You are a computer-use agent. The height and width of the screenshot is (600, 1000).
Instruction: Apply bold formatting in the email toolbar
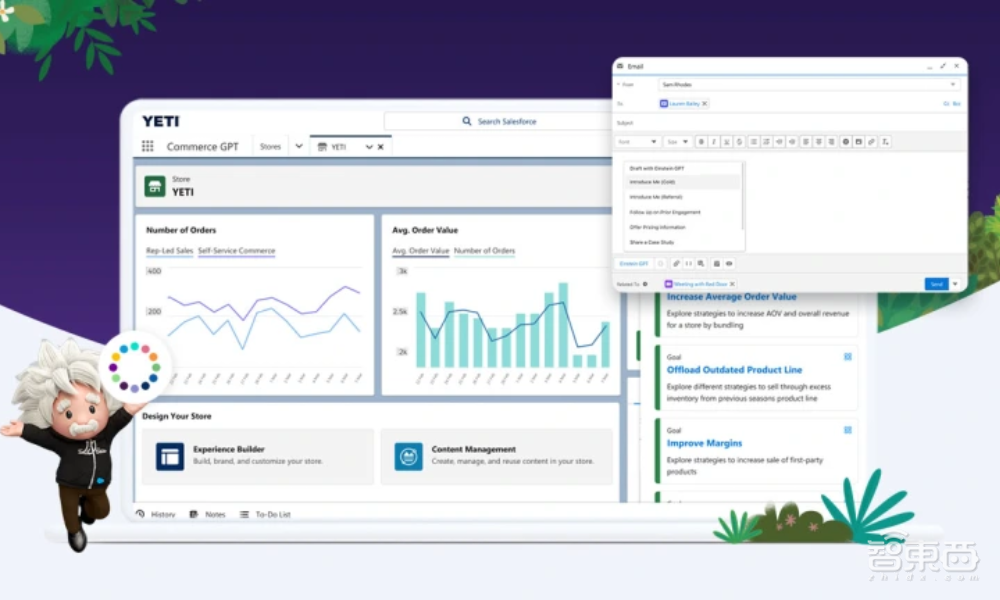tap(701, 141)
